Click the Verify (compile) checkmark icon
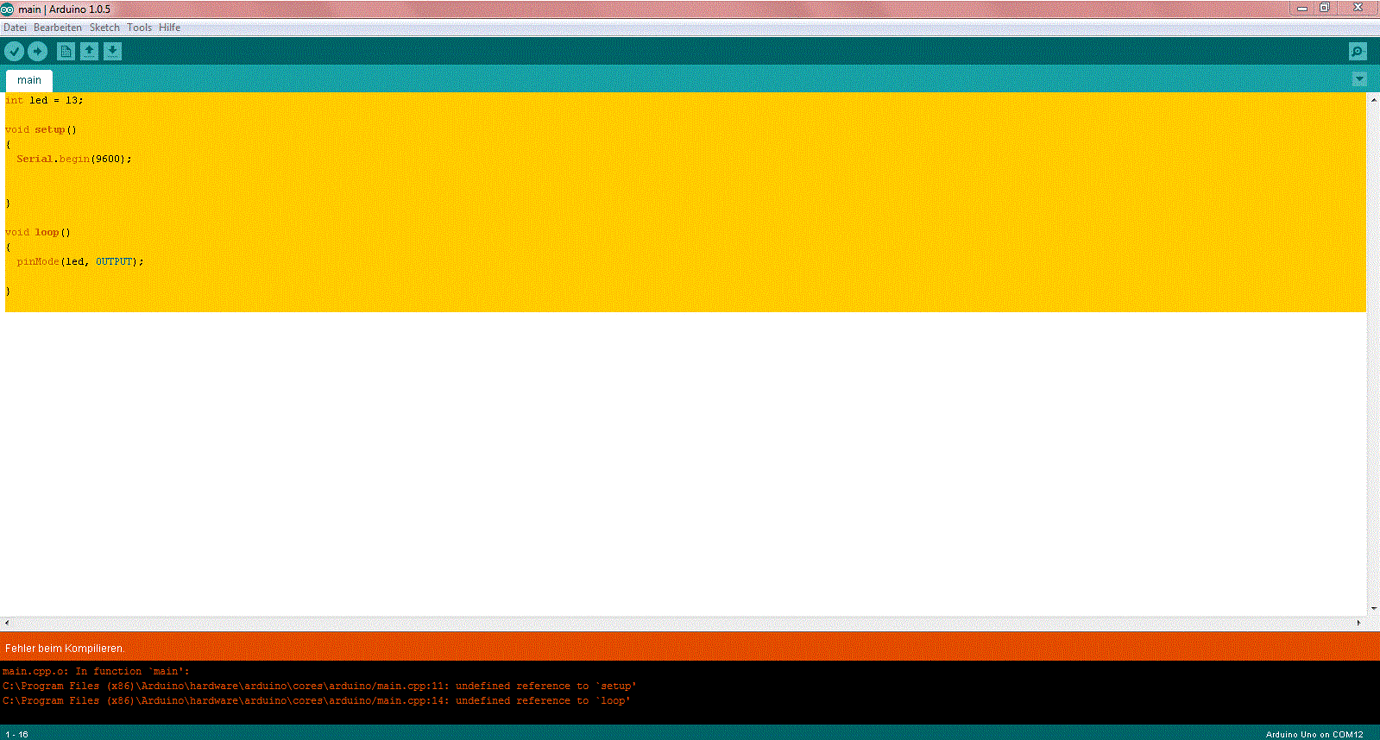 [14, 50]
